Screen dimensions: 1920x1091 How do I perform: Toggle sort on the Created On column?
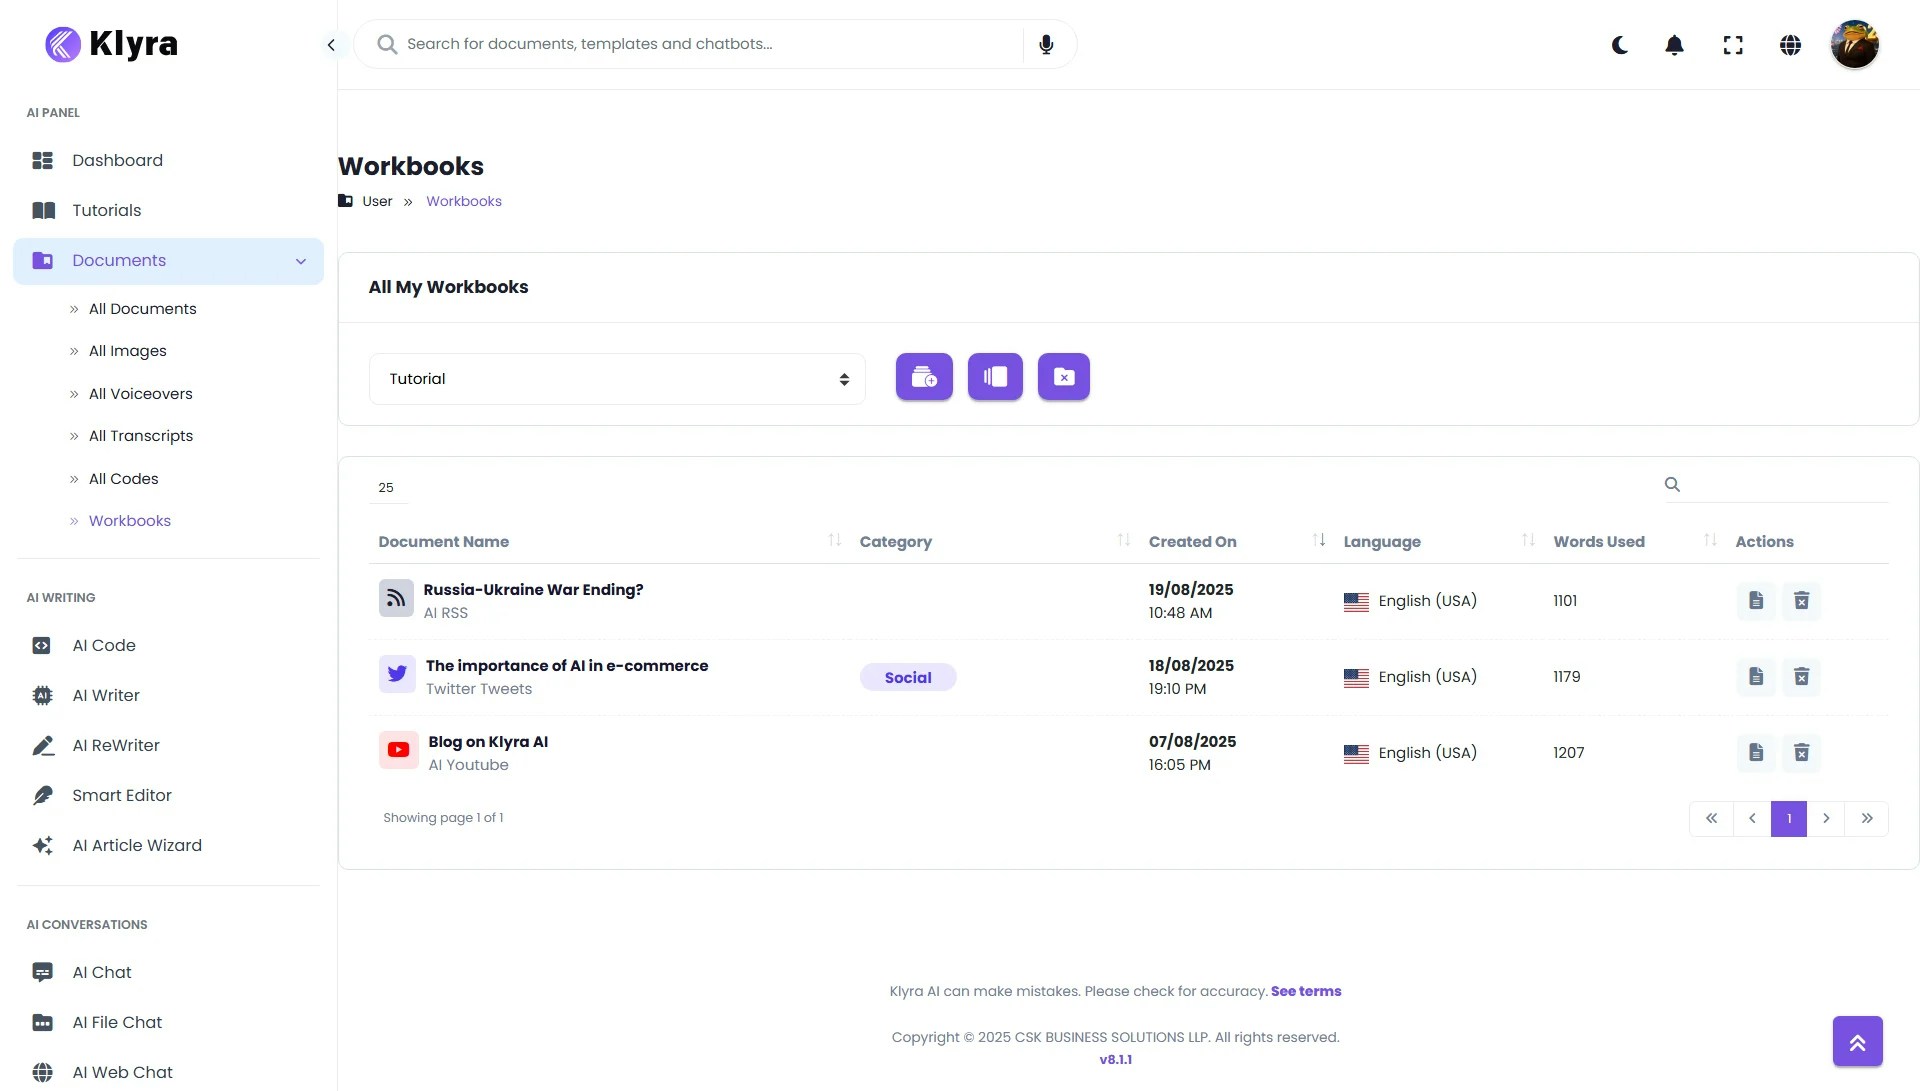pos(1318,540)
